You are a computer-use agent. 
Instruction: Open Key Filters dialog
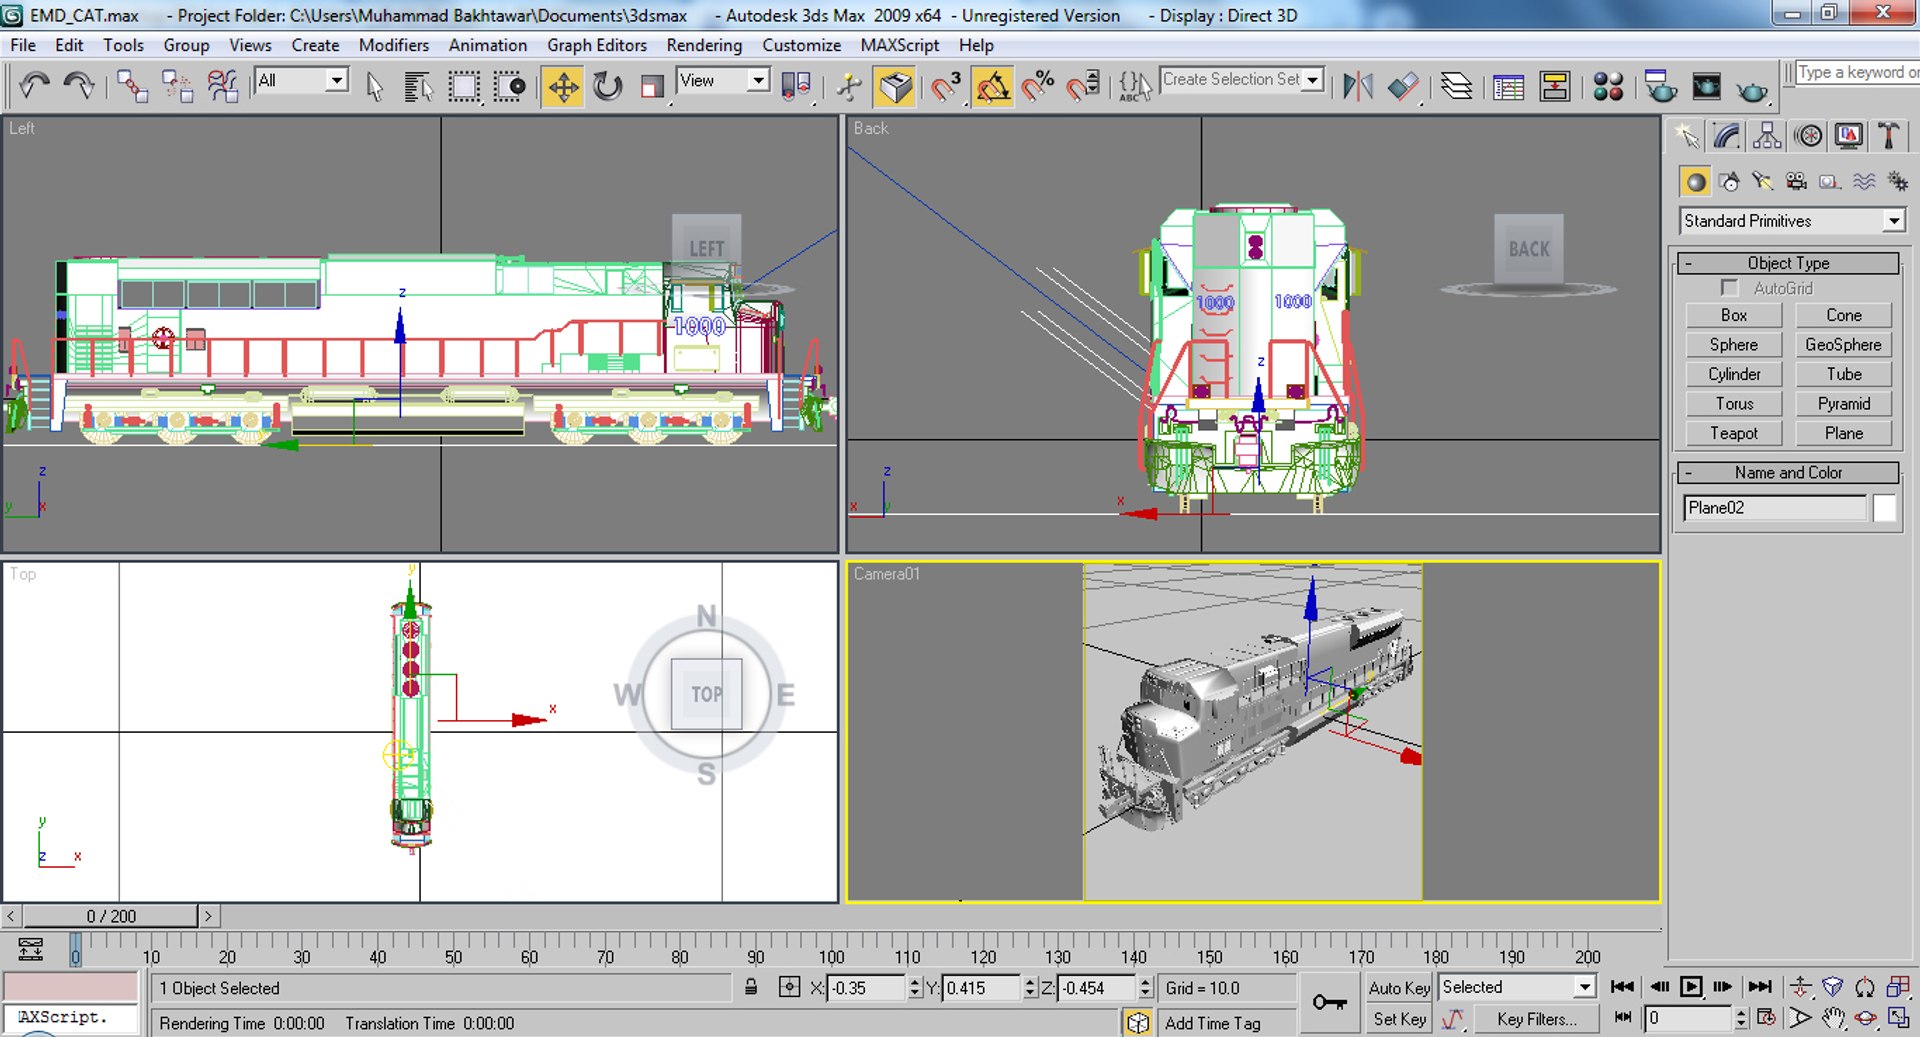(x=1536, y=1019)
